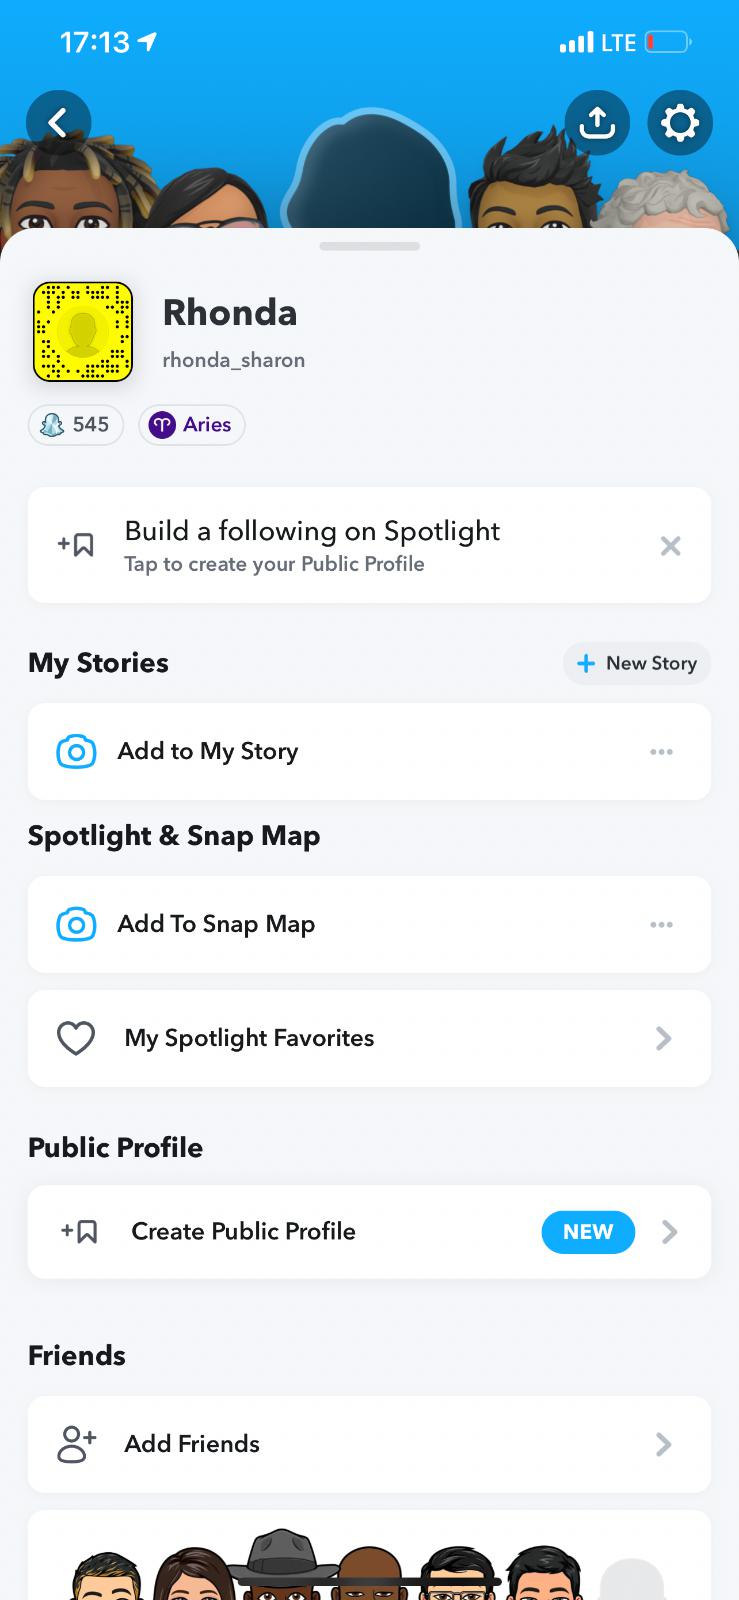Expand My Spotlight Favorites chevron
The width and height of the screenshot is (739, 1600).
click(663, 1039)
